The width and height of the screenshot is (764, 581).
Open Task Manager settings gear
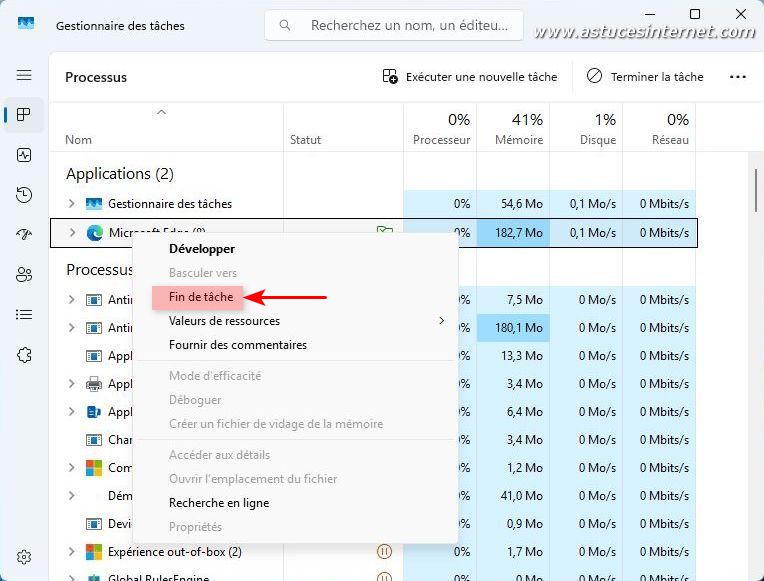pyautogui.click(x=24, y=557)
